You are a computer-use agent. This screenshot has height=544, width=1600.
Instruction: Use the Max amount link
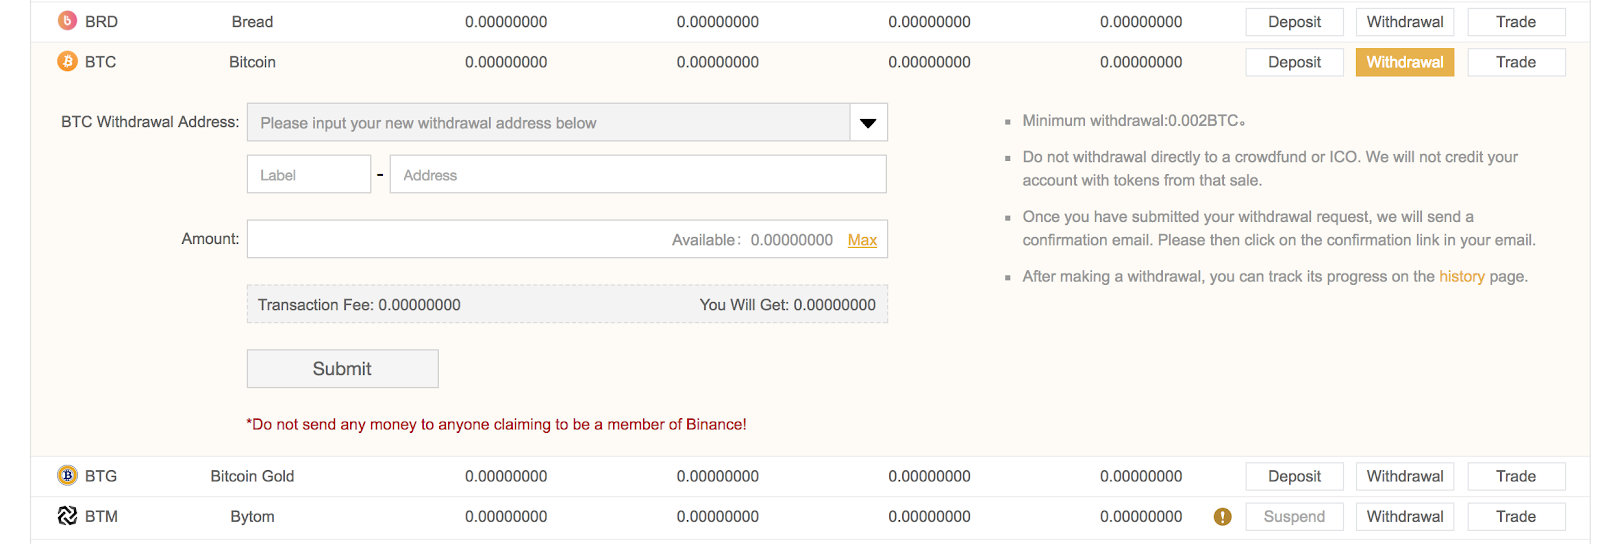click(862, 240)
